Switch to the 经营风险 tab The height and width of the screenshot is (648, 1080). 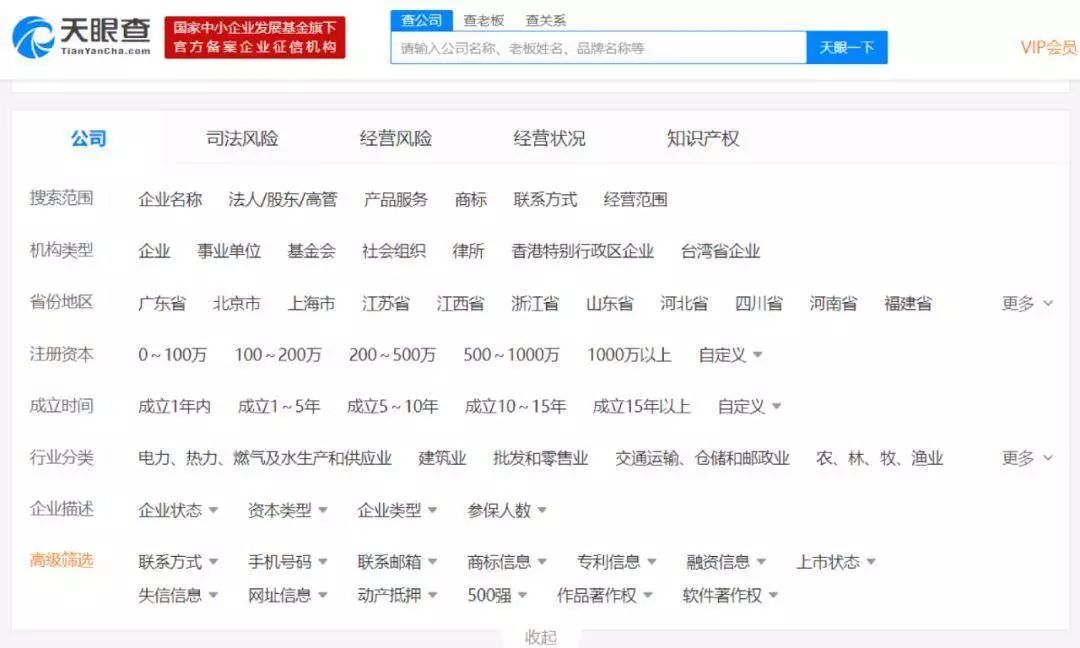pos(395,138)
